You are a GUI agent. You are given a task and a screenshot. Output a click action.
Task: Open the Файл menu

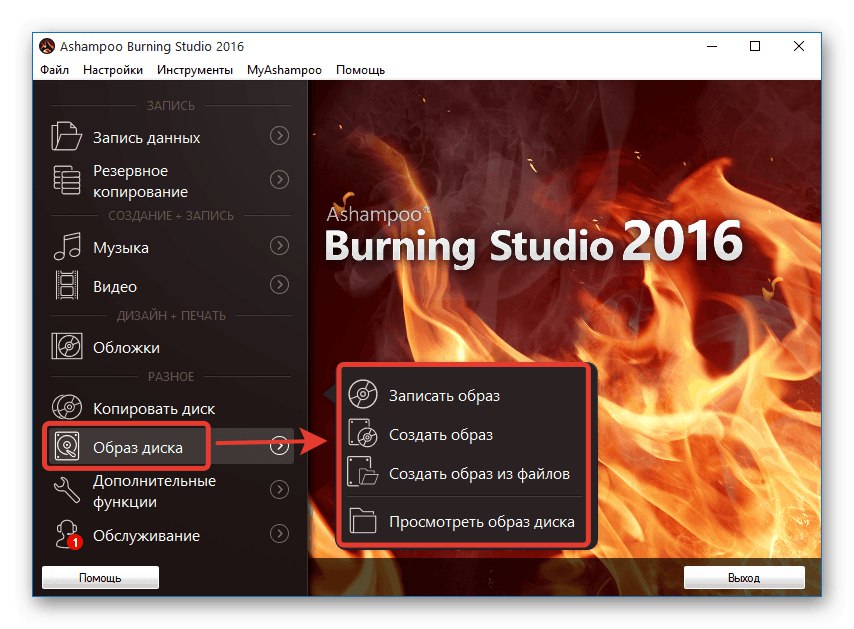[x=54, y=70]
